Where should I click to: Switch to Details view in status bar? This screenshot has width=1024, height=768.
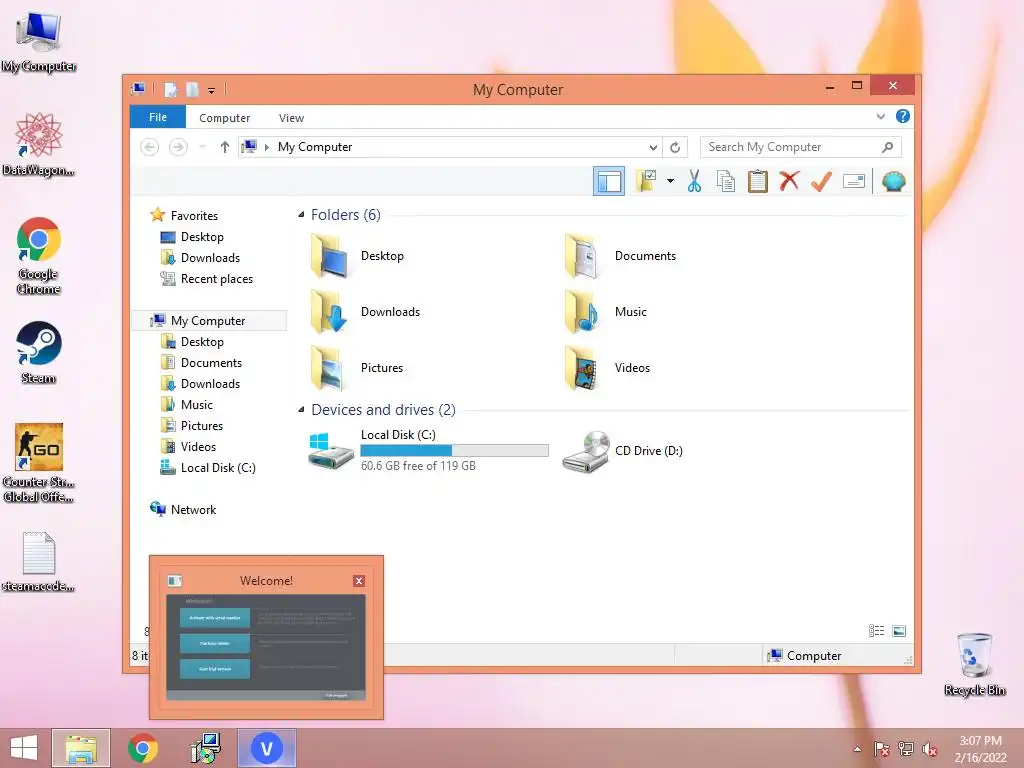pos(876,630)
